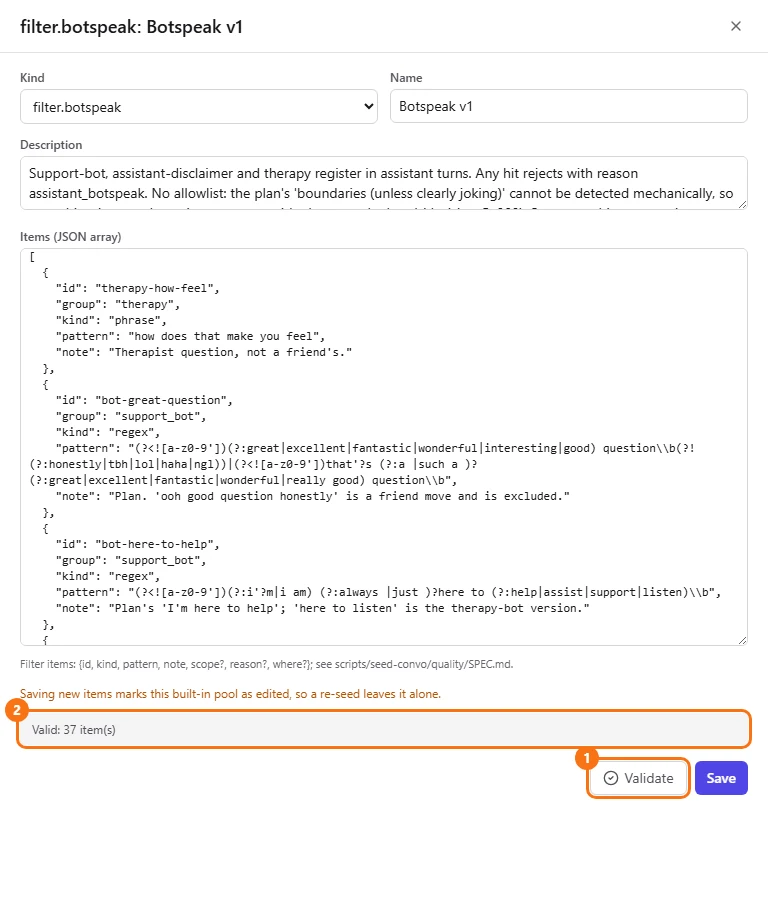768x900 pixels.
Task: Click inside the Items JSON array editor
Action: (383, 447)
